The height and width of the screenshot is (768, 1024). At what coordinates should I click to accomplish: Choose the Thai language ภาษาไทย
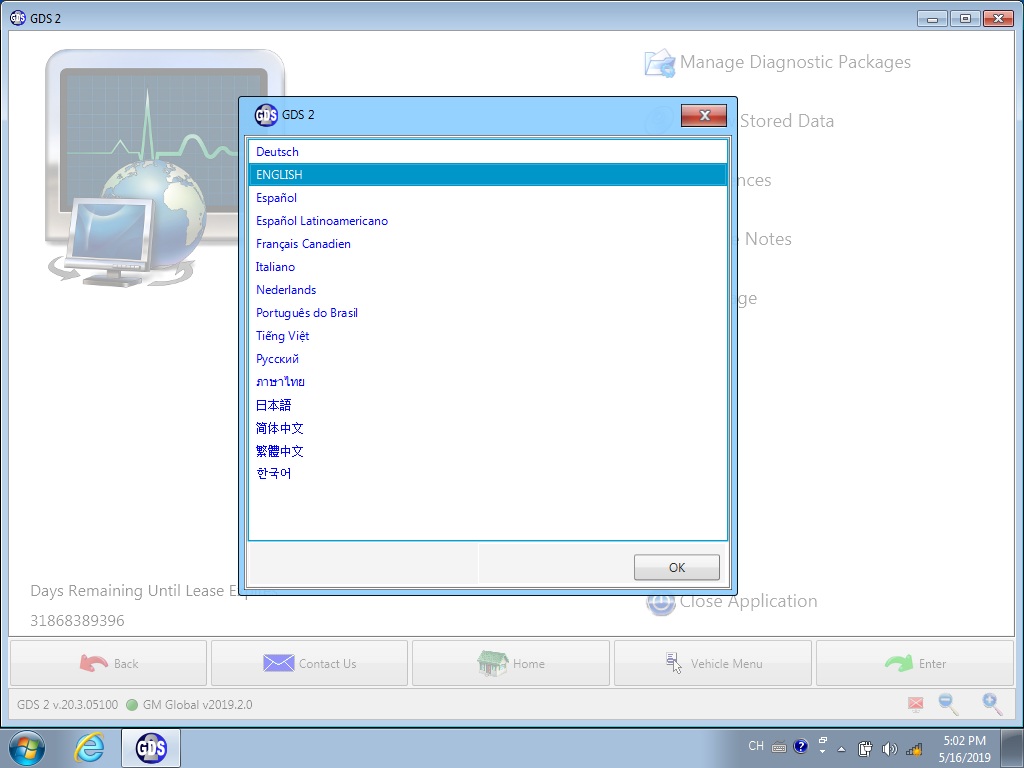coord(488,381)
